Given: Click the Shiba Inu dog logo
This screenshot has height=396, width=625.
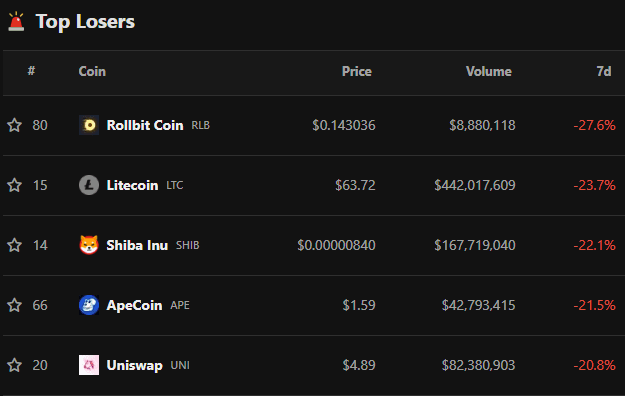Looking at the screenshot, I should point(89,245).
